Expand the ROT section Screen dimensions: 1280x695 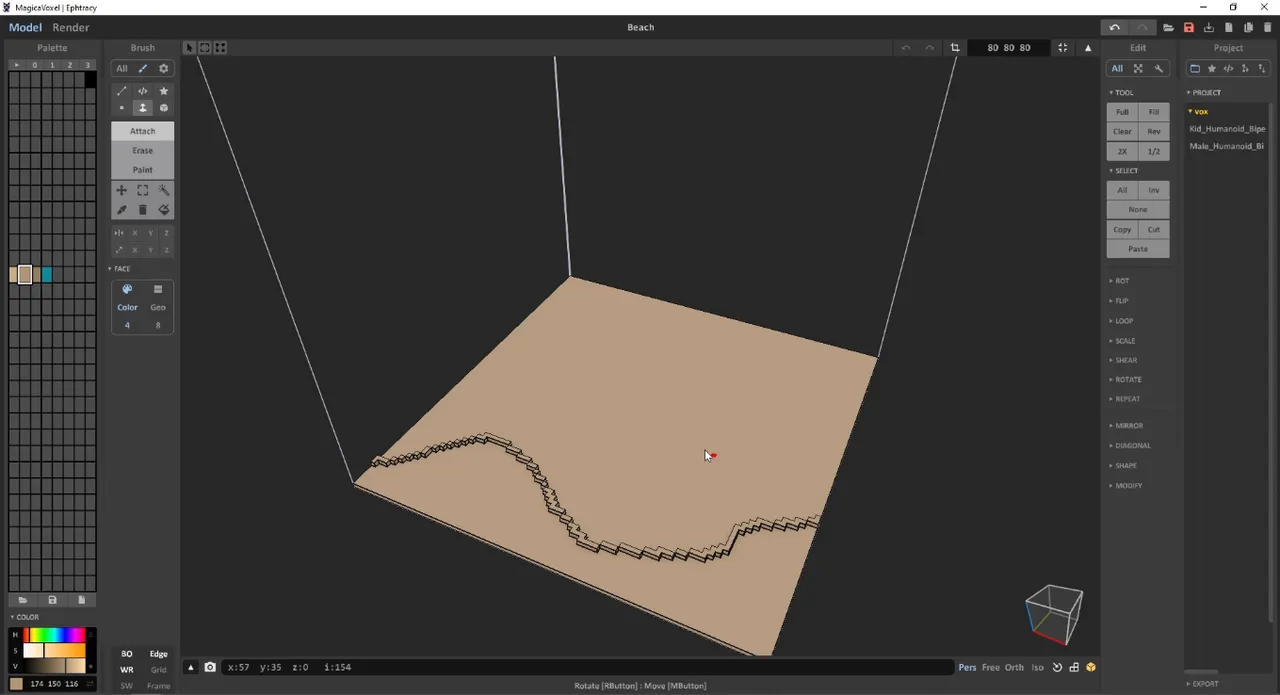point(1119,281)
